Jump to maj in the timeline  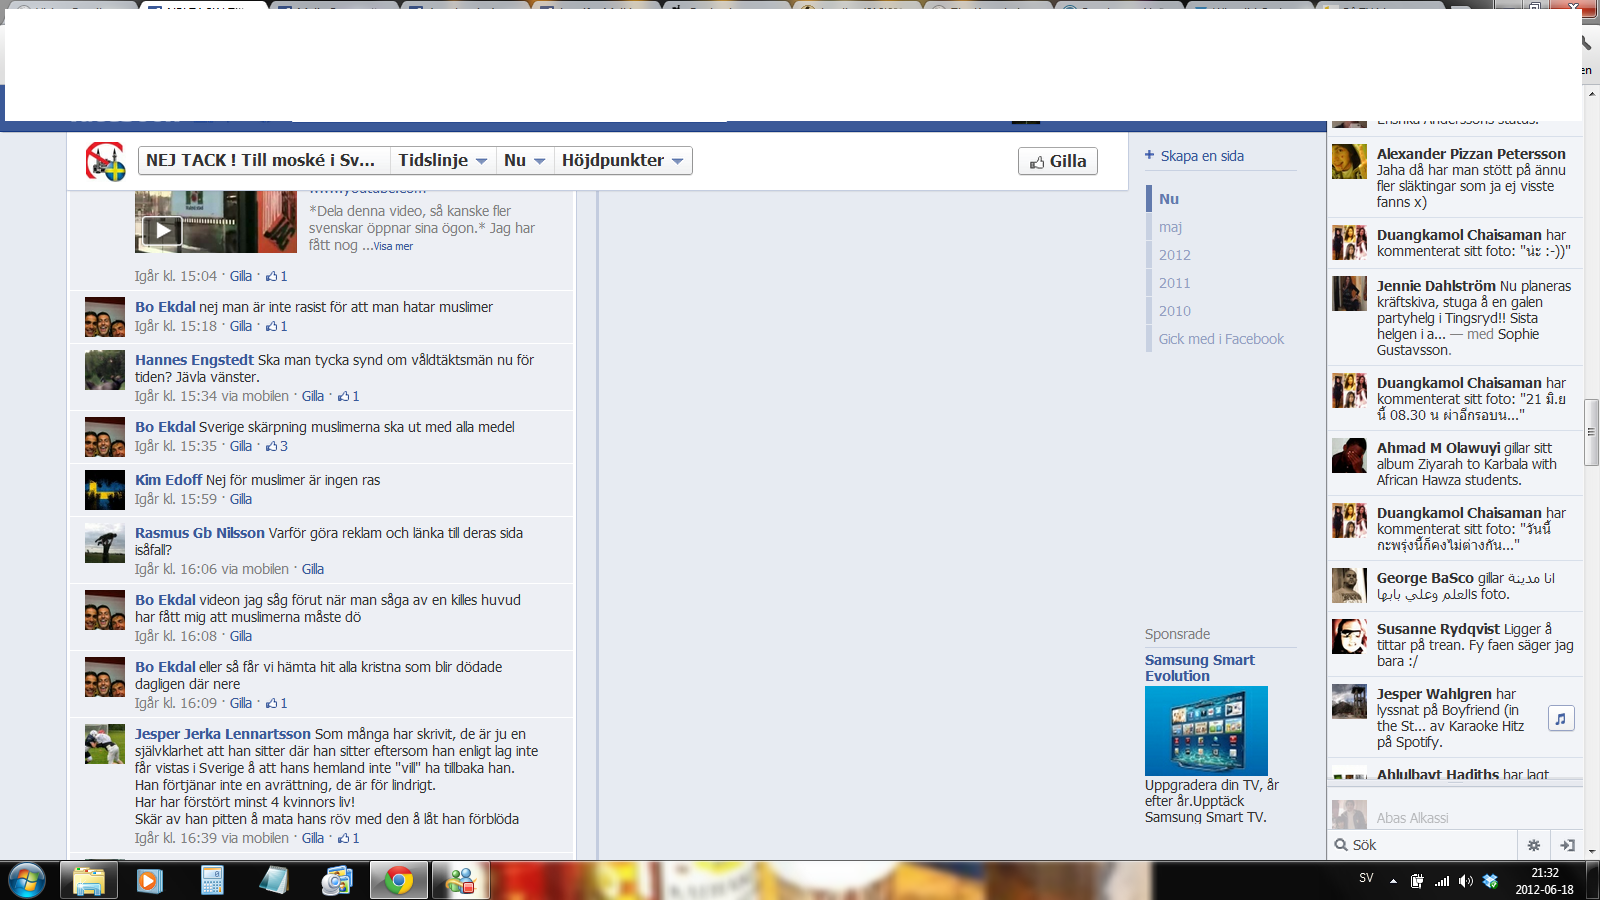click(1171, 227)
